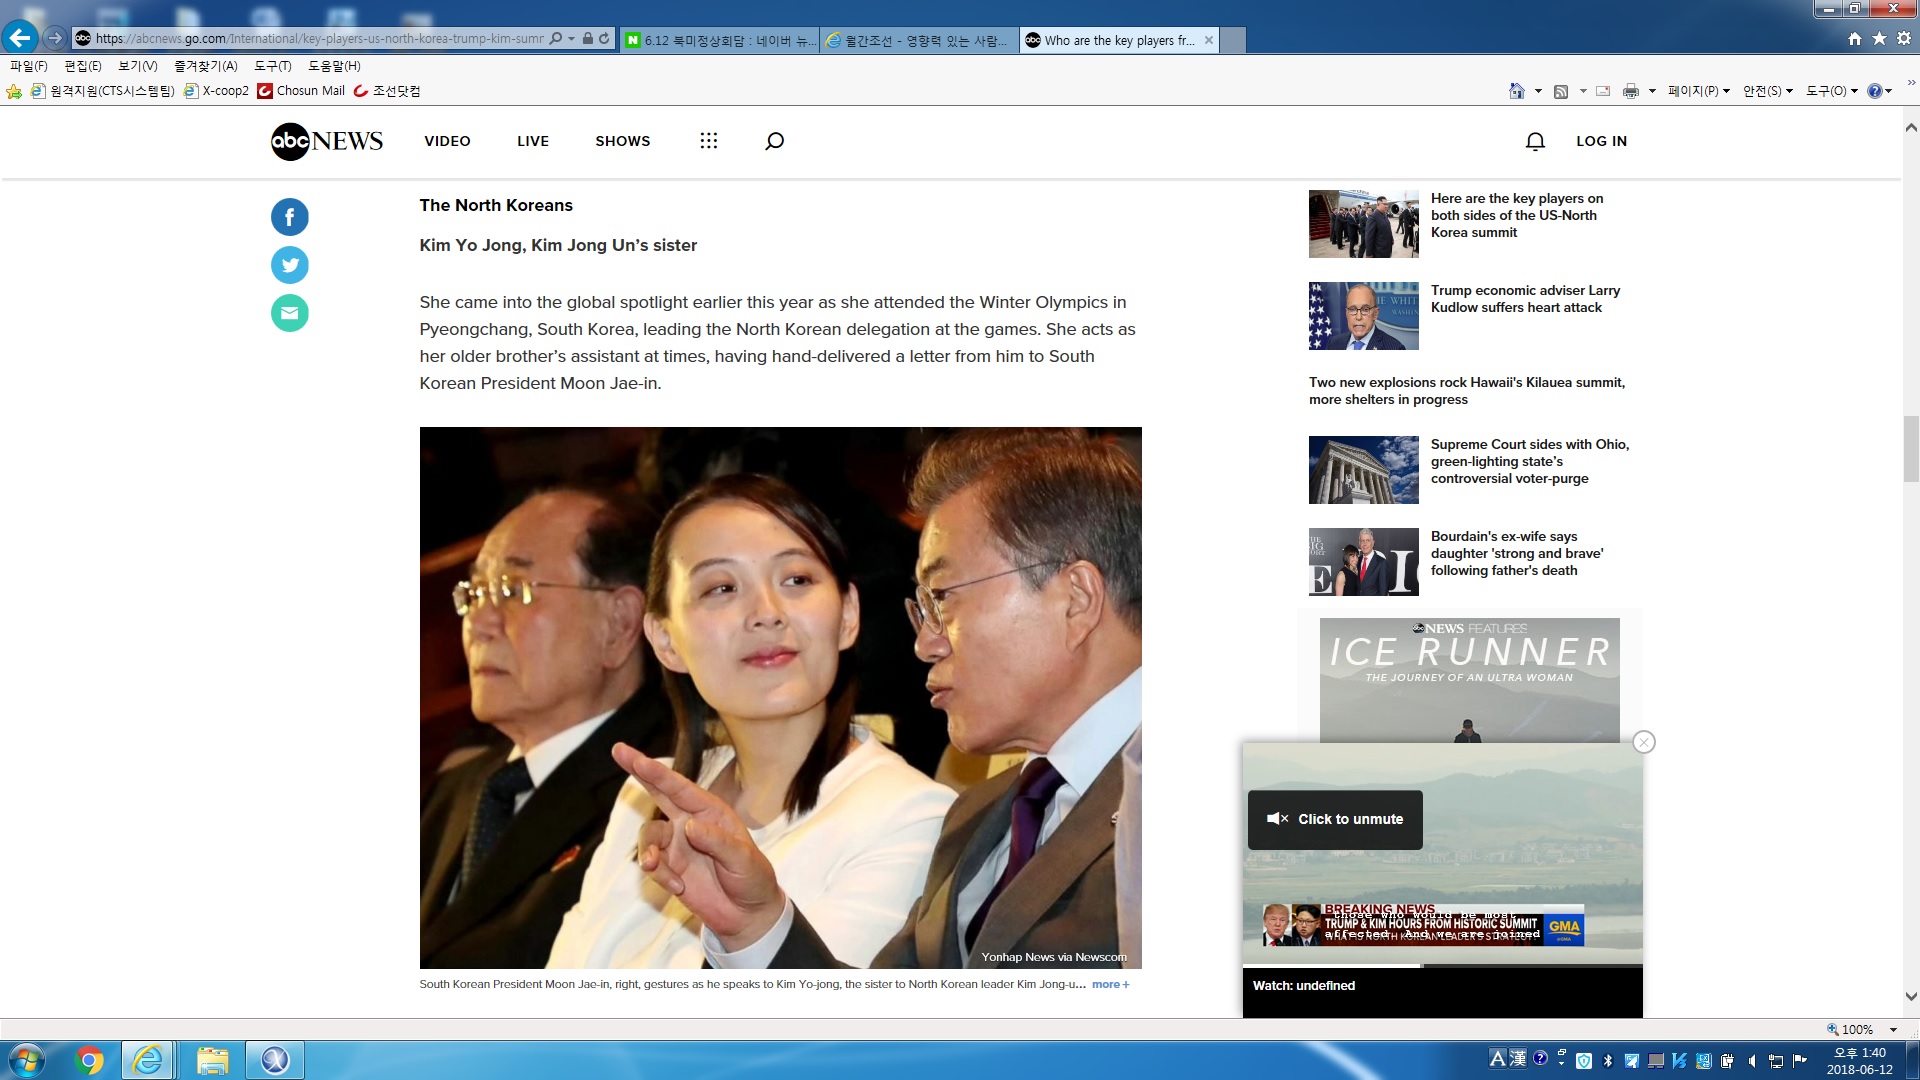The width and height of the screenshot is (1920, 1080).
Task: Click the LOG IN link
Action: pyautogui.click(x=1601, y=141)
